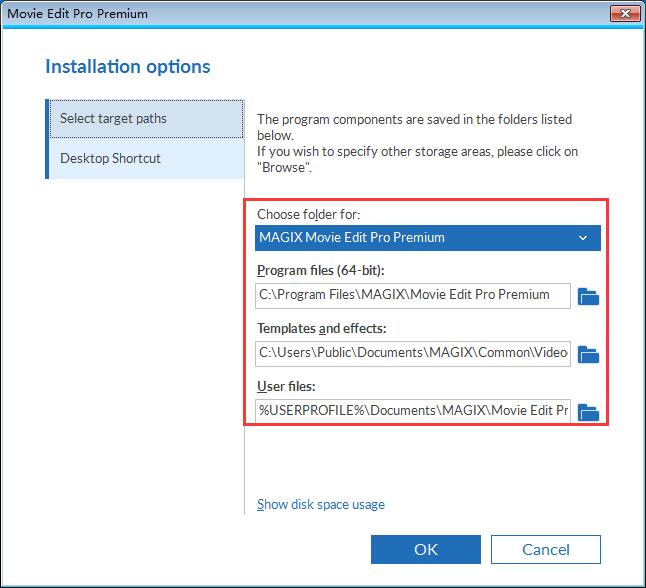Image resolution: width=646 pixels, height=588 pixels.
Task: Open the Desktop Shortcut section
Action: click(x=146, y=159)
